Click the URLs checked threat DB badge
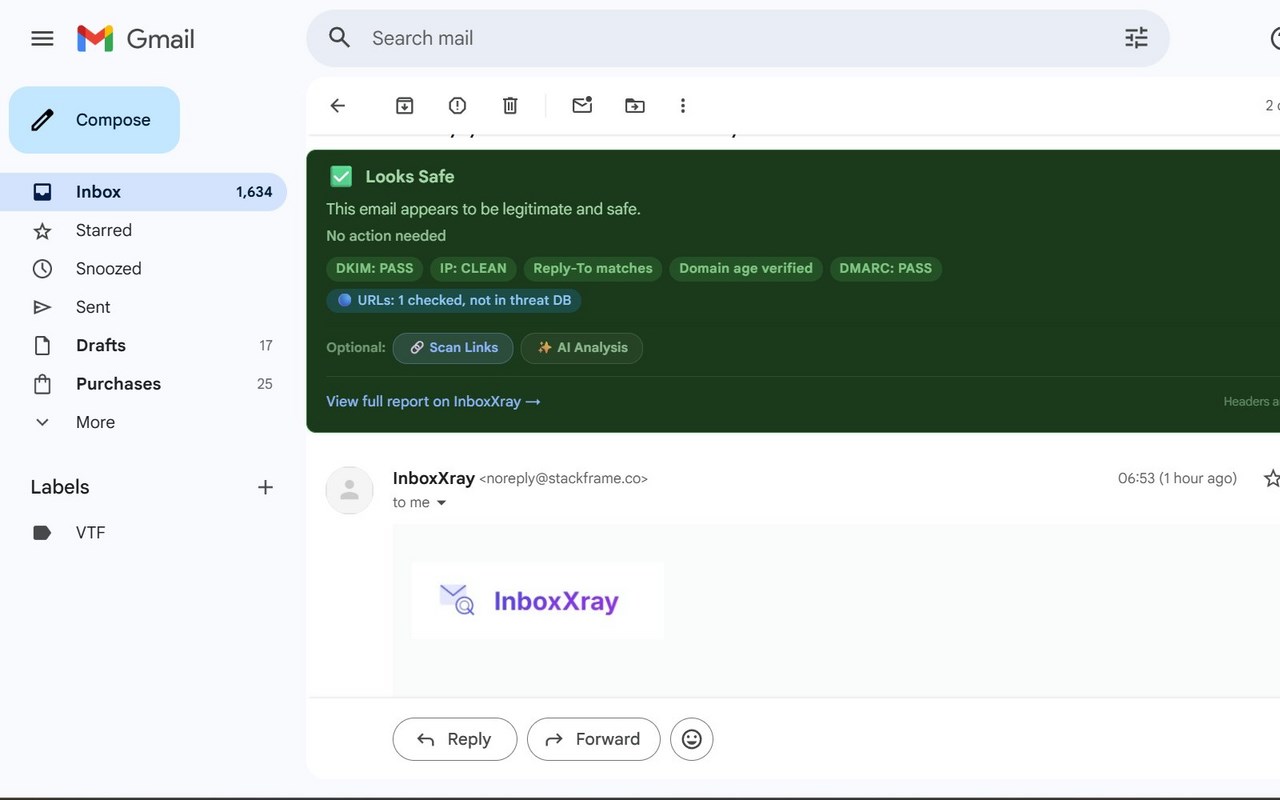The width and height of the screenshot is (1280, 800). click(454, 300)
